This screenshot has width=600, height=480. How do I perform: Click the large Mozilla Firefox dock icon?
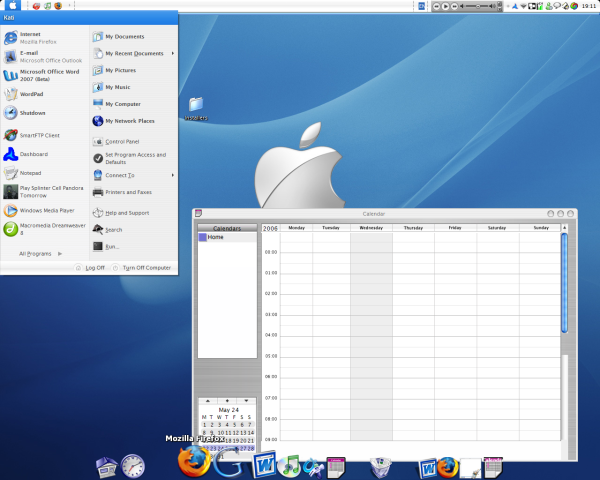pyautogui.click(x=194, y=461)
